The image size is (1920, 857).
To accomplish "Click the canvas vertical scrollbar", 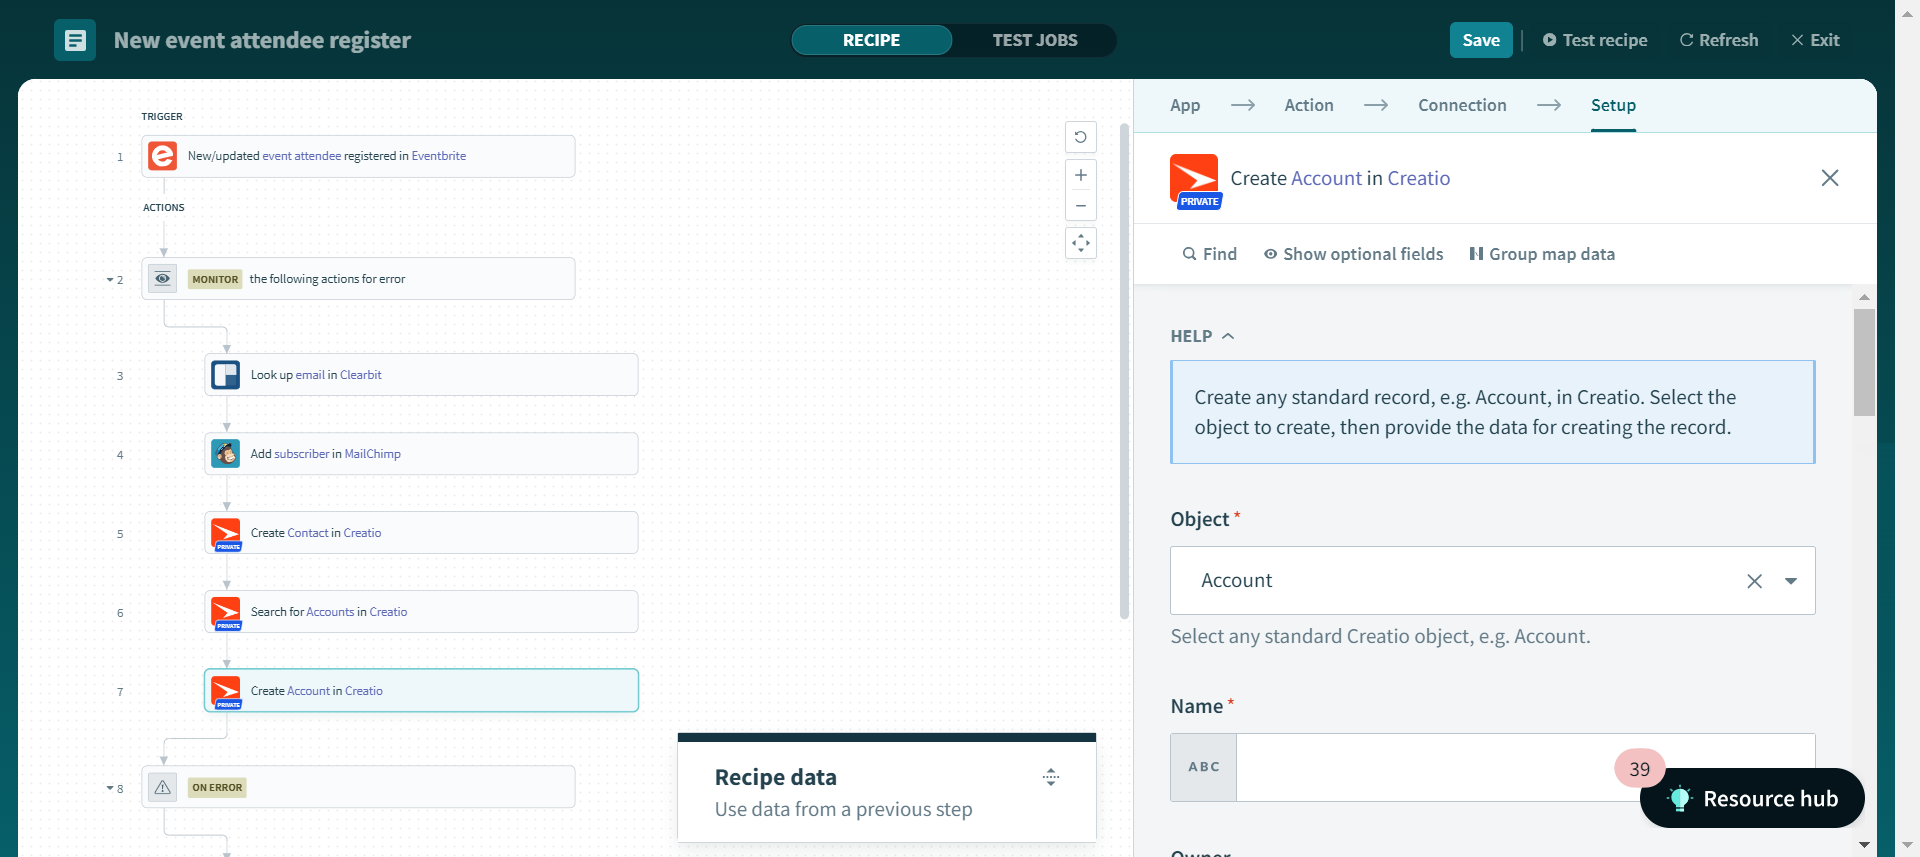I will [1124, 370].
